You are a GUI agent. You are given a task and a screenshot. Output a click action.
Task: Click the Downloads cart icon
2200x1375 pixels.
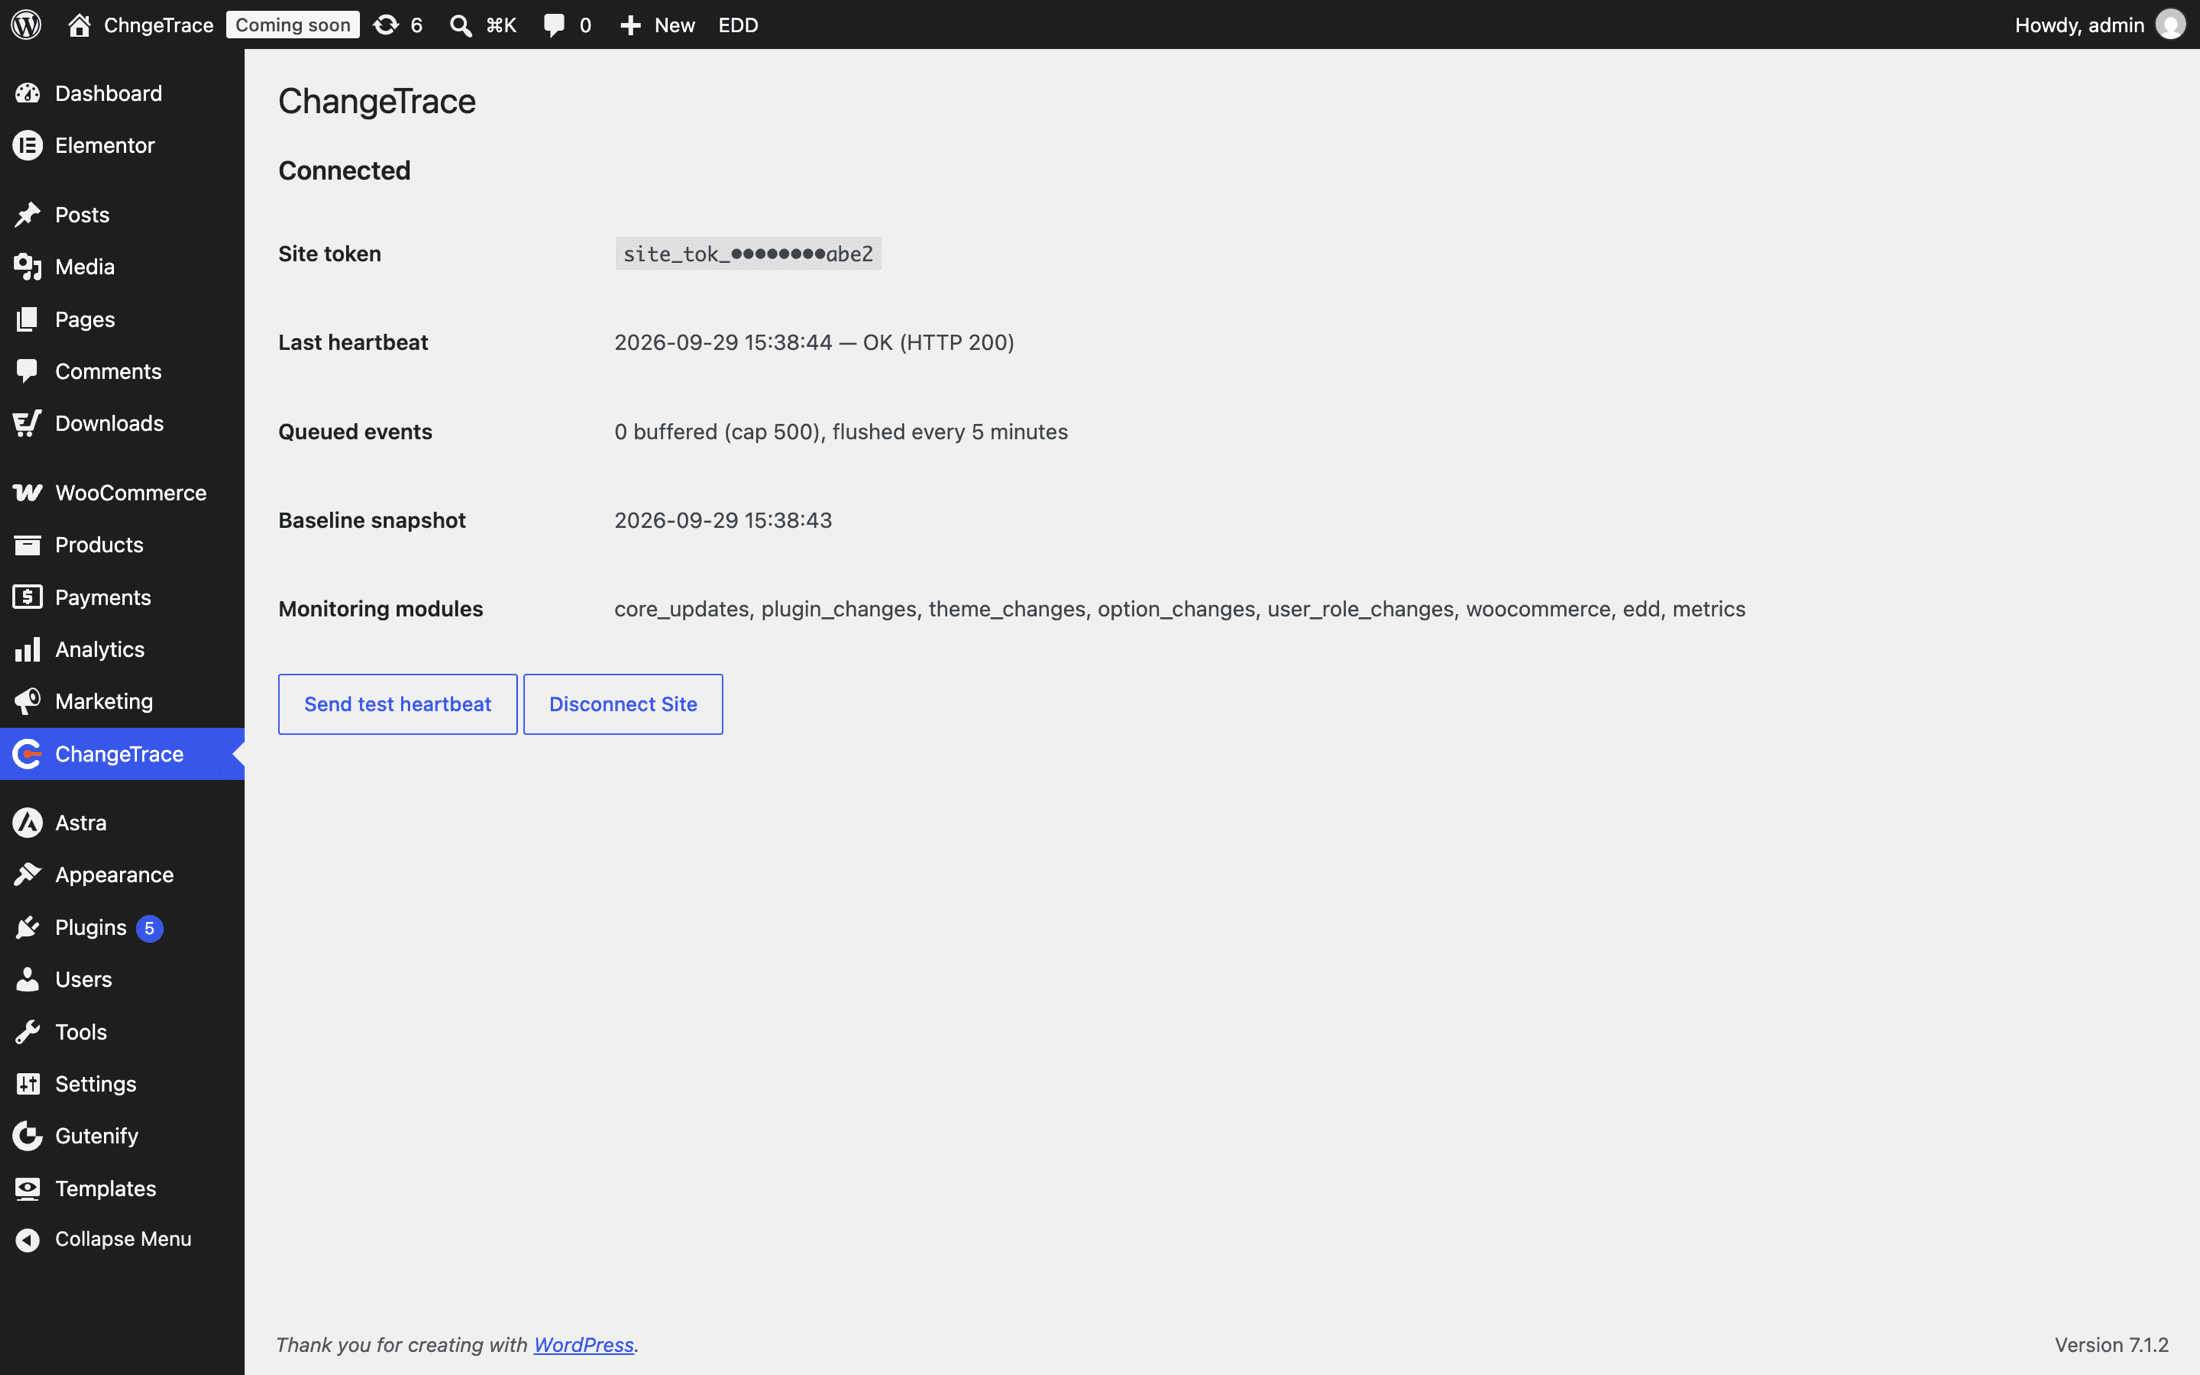click(x=28, y=423)
